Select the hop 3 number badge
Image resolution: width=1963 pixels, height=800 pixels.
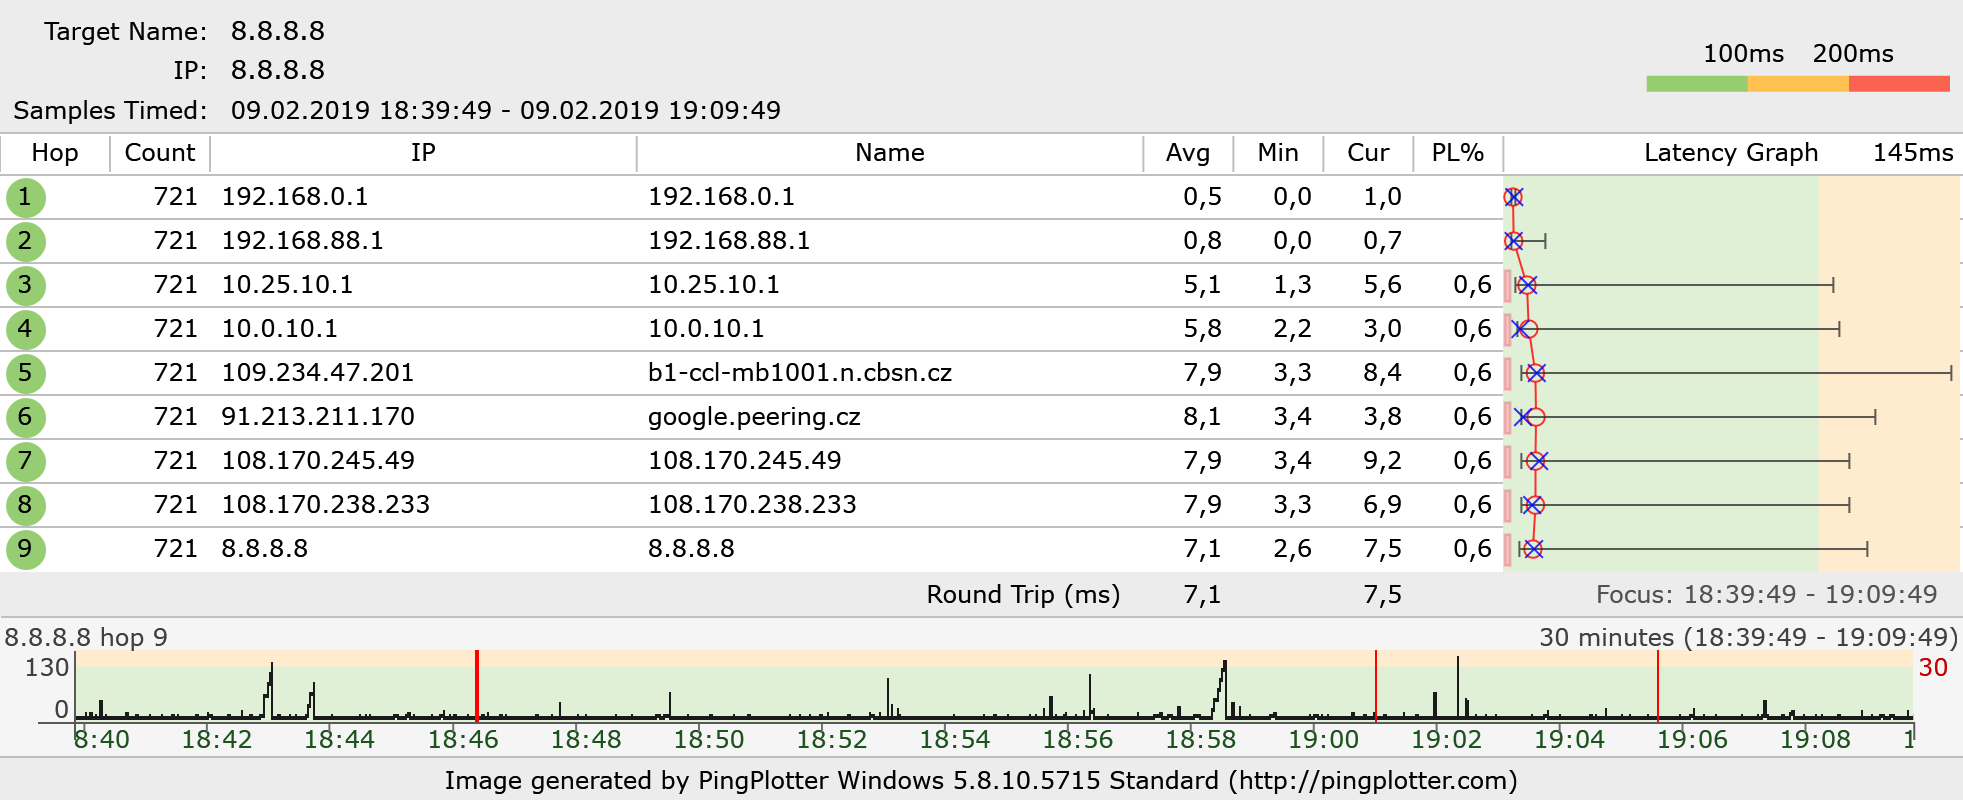(25, 285)
